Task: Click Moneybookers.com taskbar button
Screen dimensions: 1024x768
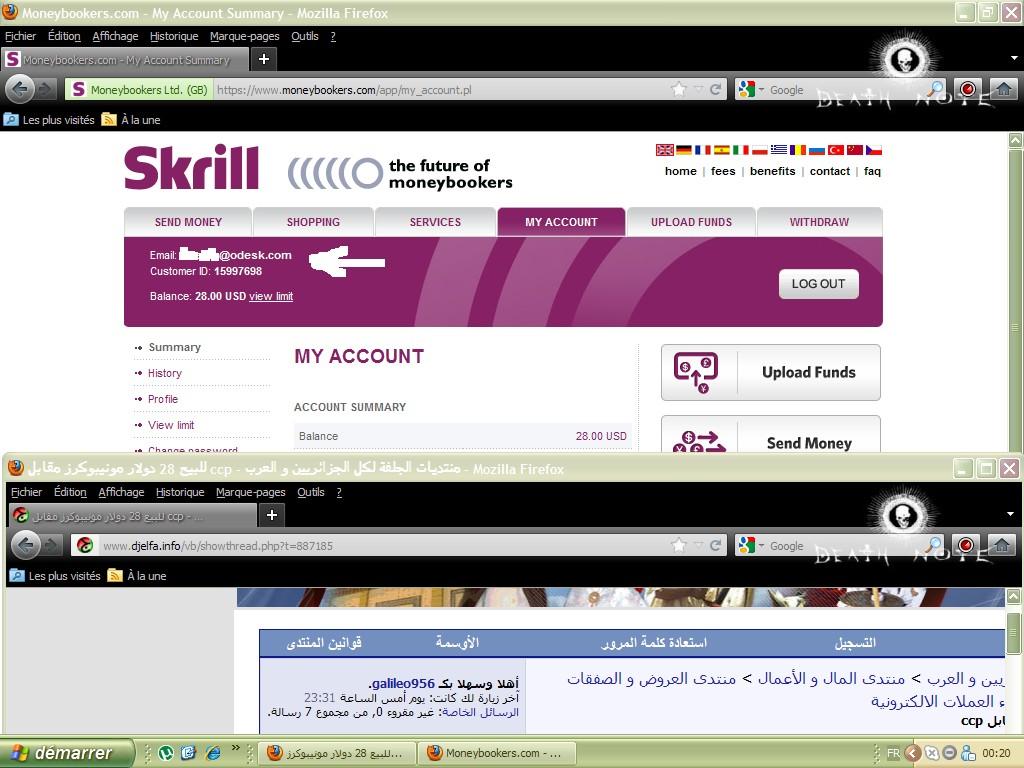Action: pyautogui.click(x=496, y=753)
